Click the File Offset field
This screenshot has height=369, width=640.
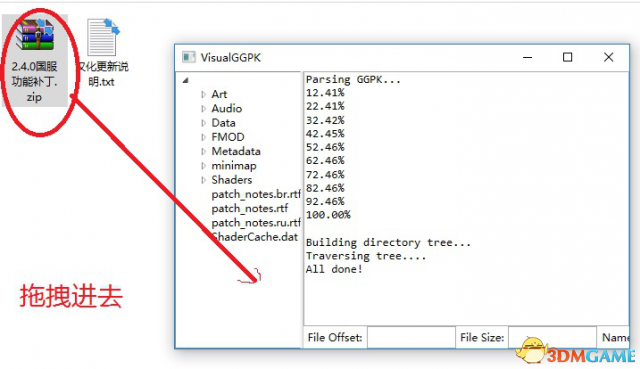(411, 338)
